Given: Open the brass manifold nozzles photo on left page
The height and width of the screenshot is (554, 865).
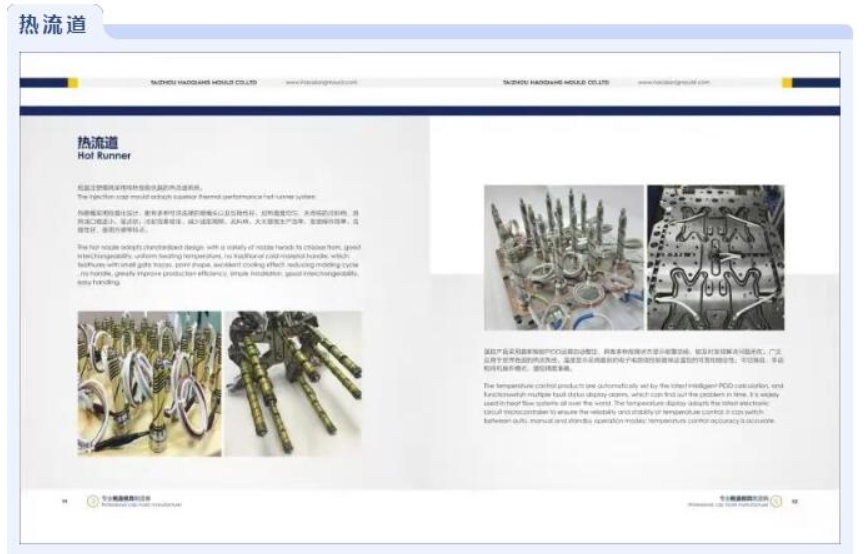Looking at the screenshot, I should pyautogui.click(x=293, y=383).
